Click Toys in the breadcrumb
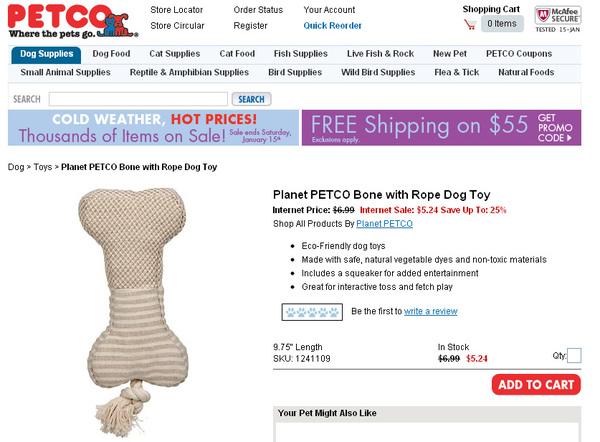This screenshot has height=442, width=600. click(43, 167)
